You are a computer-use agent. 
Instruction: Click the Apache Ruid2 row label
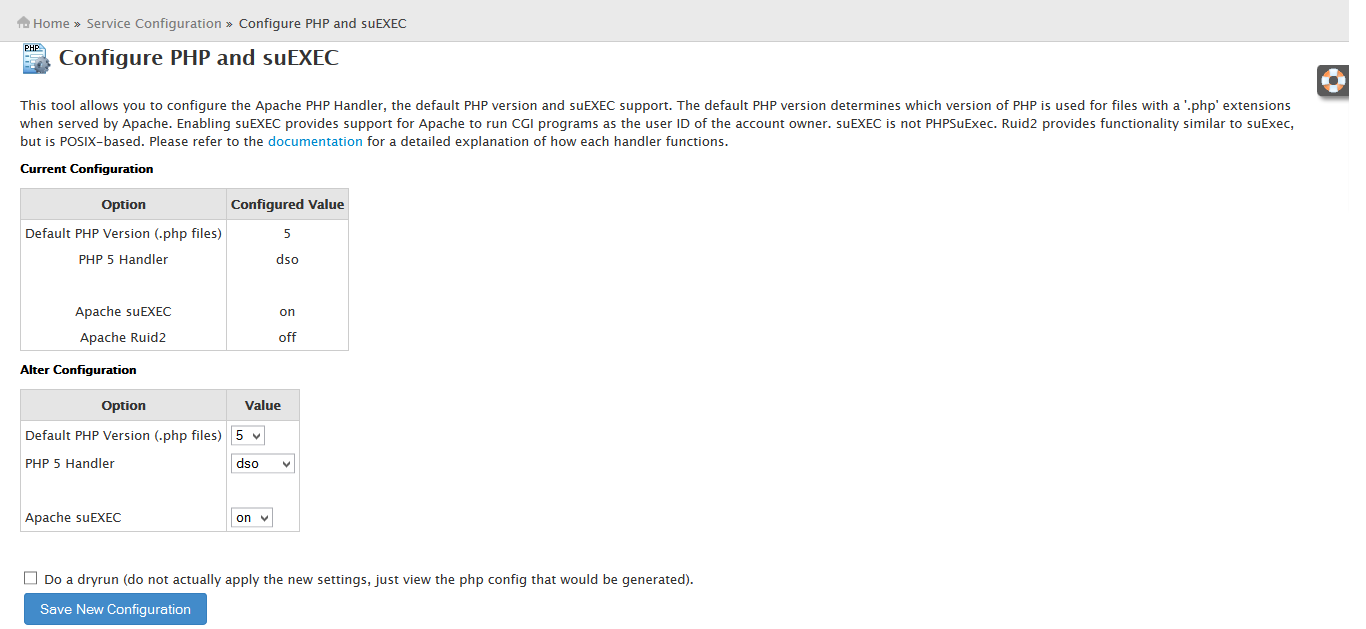[123, 337]
